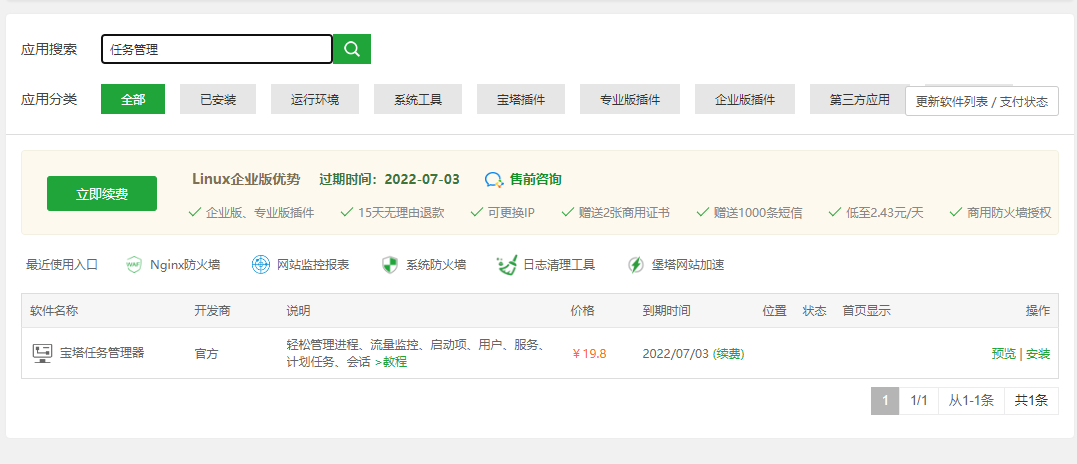This screenshot has height=464, width=1077.
Task: Click 15天无理由退款 benefit text
Action: tap(401, 213)
